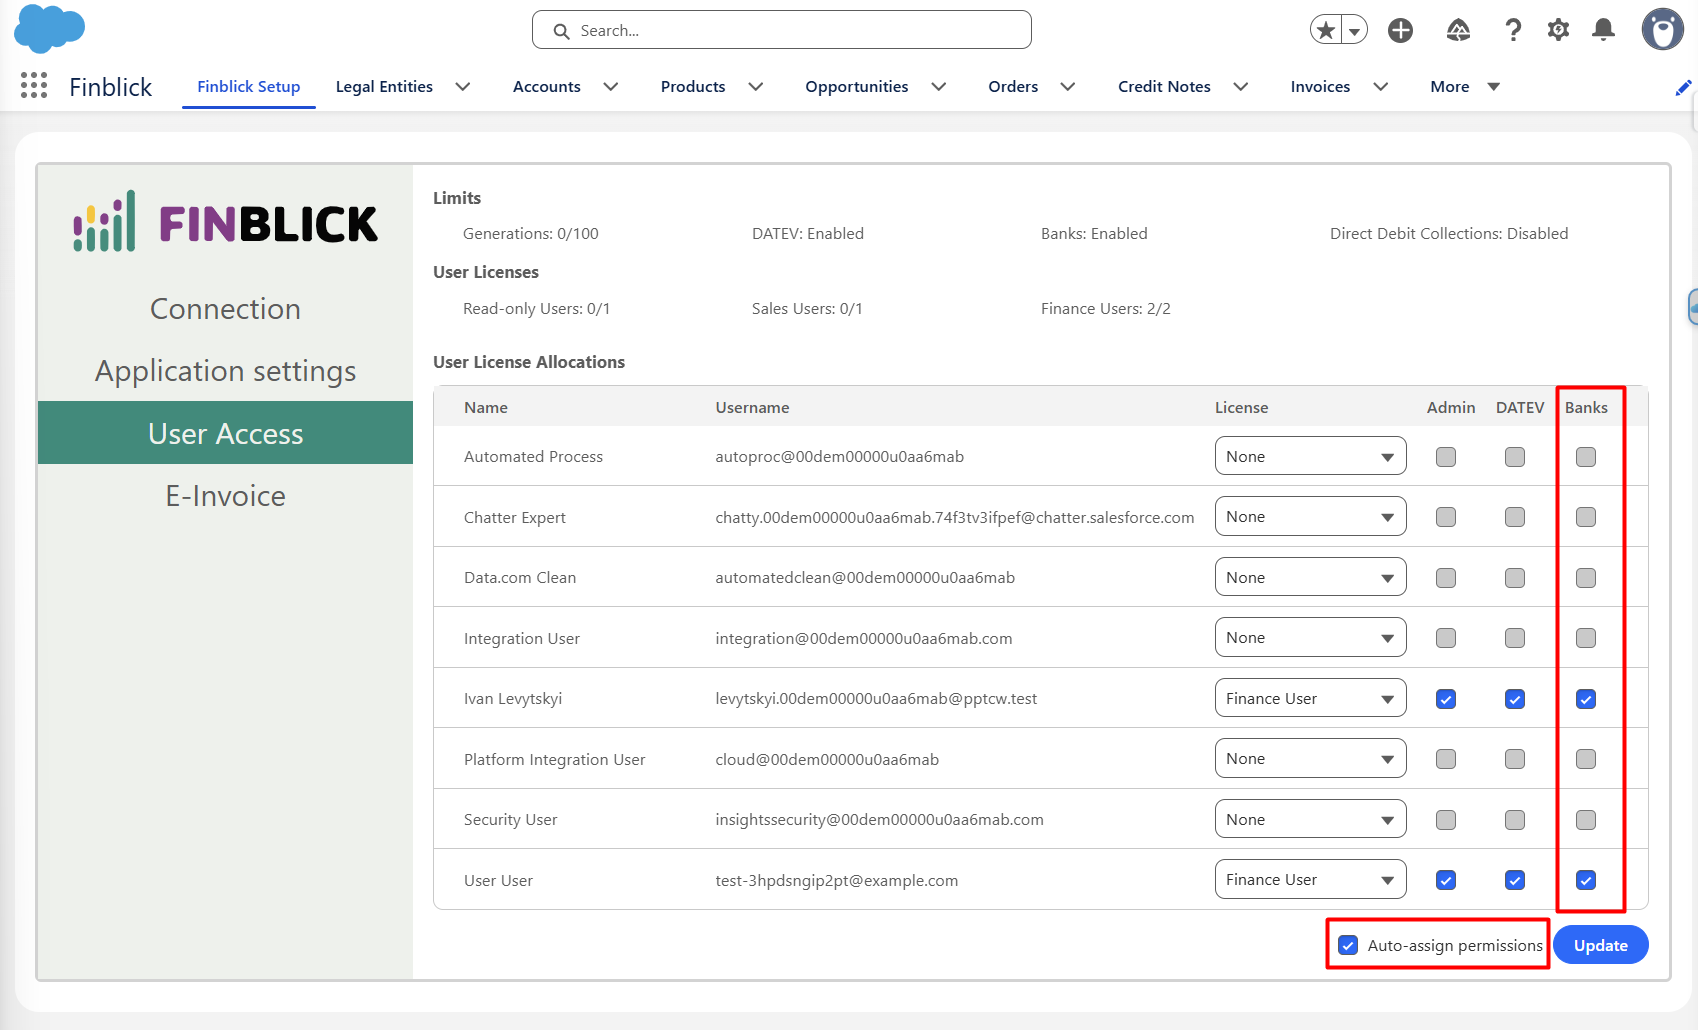Open License dropdown for Chatter Expert
Screen dimensions: 1698x1030
[1310, 516]
